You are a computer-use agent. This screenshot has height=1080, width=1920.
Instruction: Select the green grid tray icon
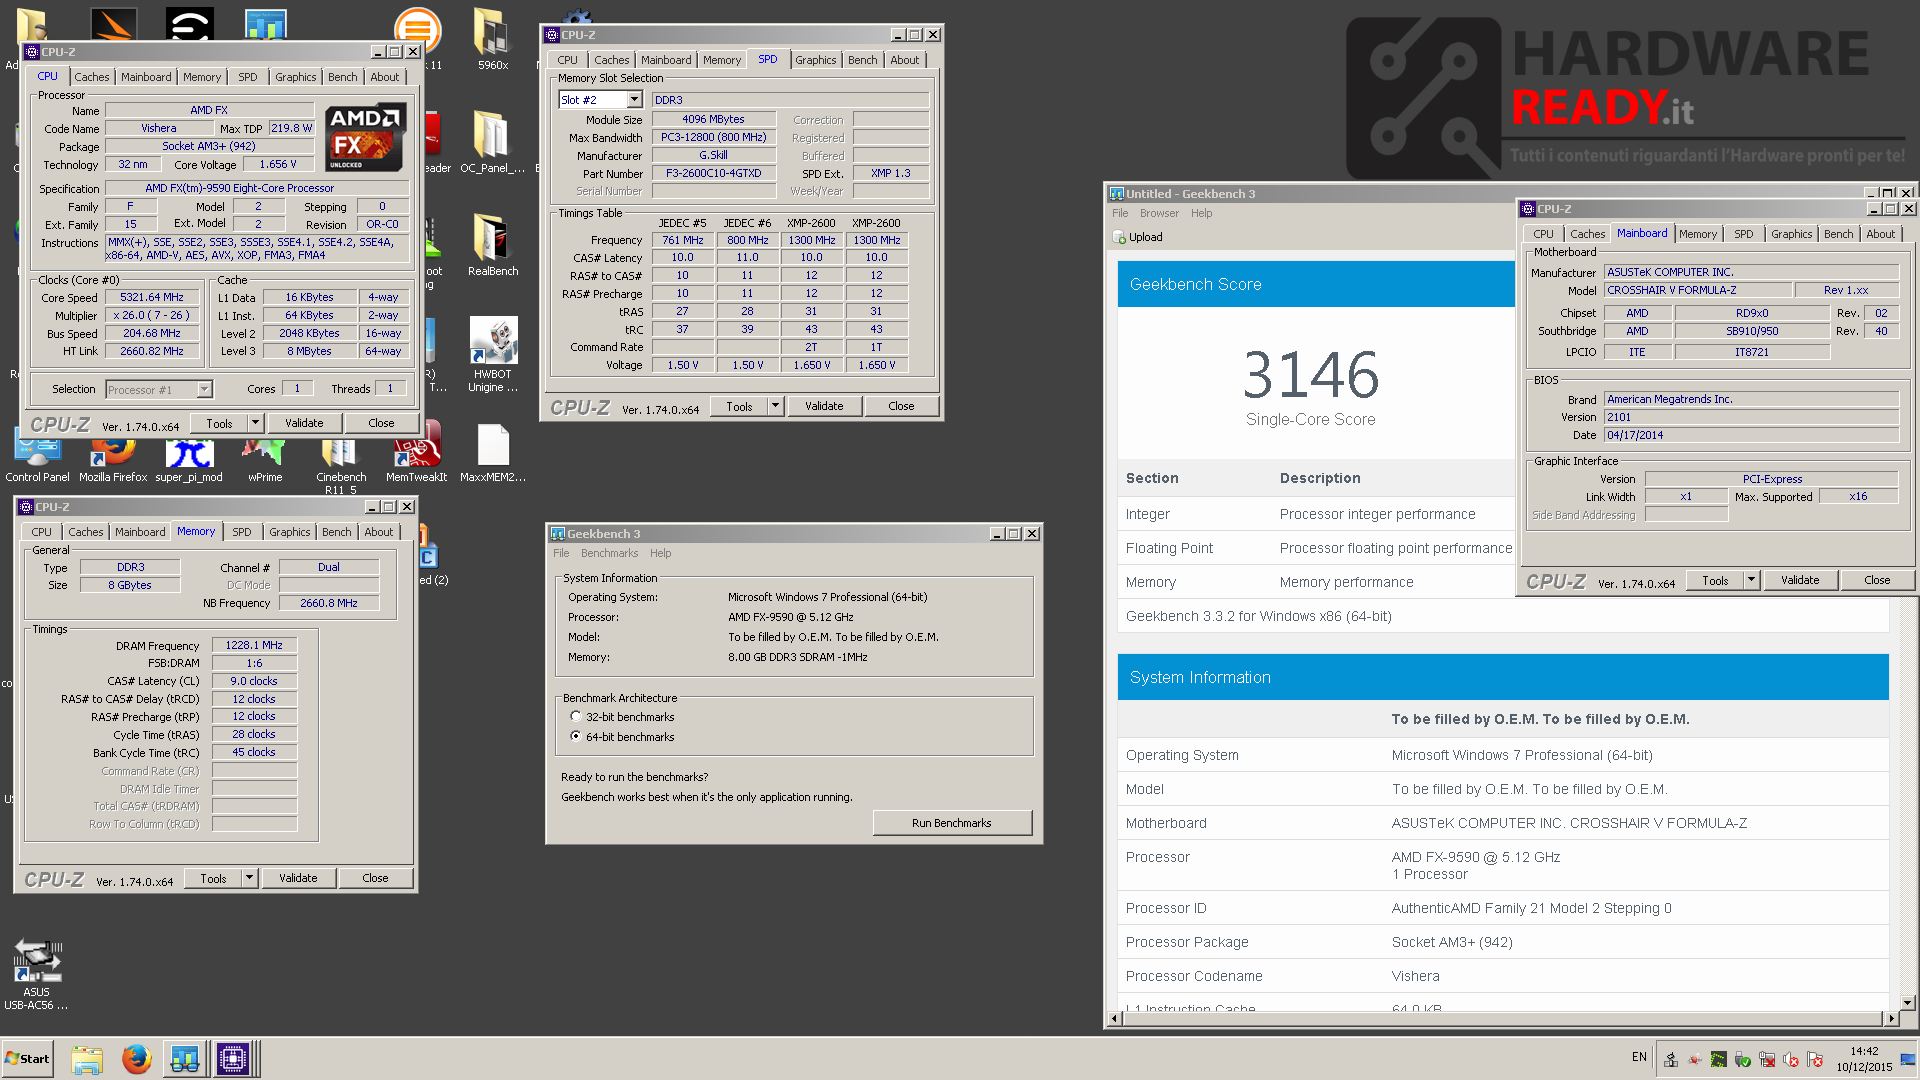[1718, 1059]
